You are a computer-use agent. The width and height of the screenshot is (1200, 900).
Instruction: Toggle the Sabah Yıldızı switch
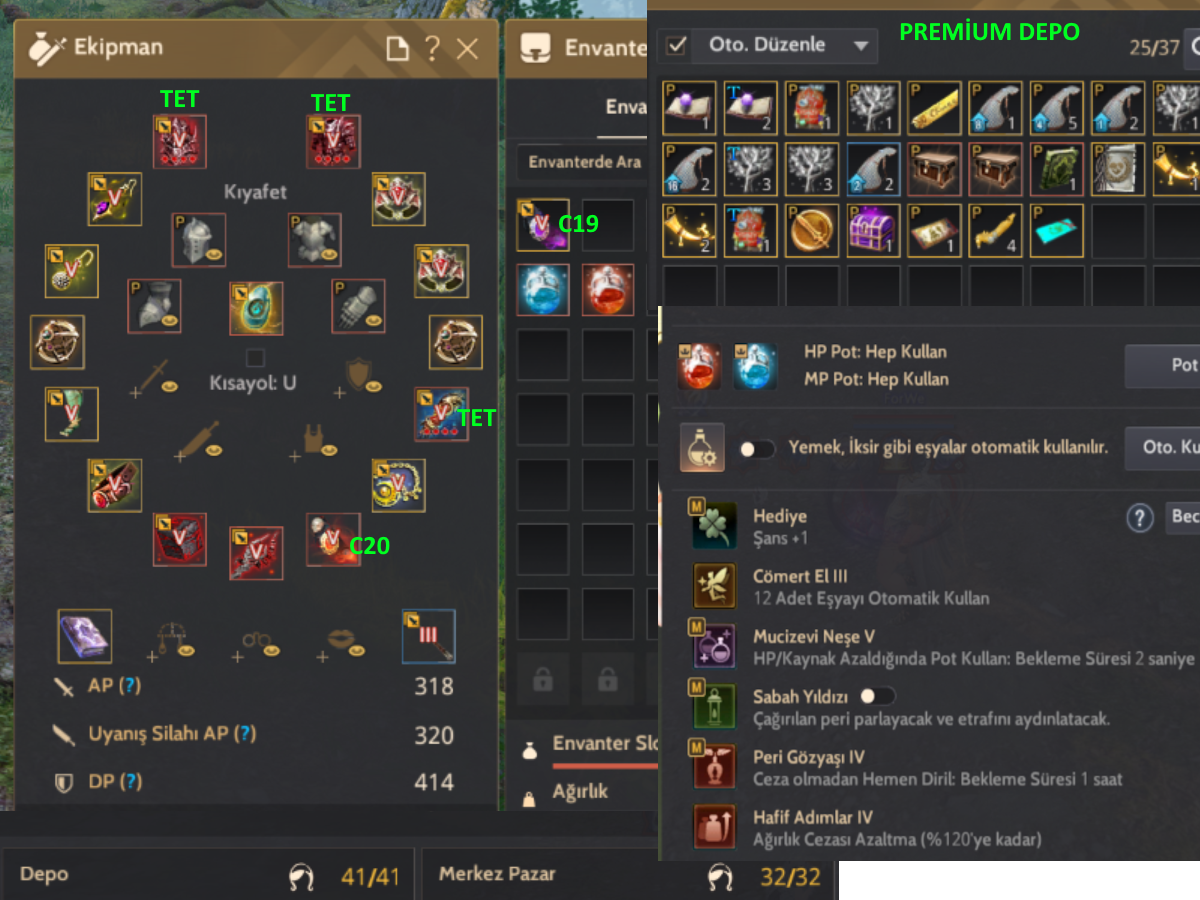(877, 695)
